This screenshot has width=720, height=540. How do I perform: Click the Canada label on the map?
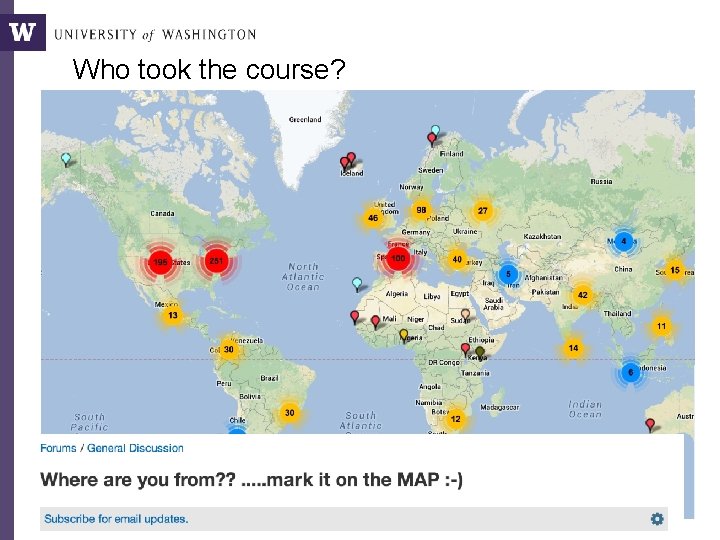point(162,214)
